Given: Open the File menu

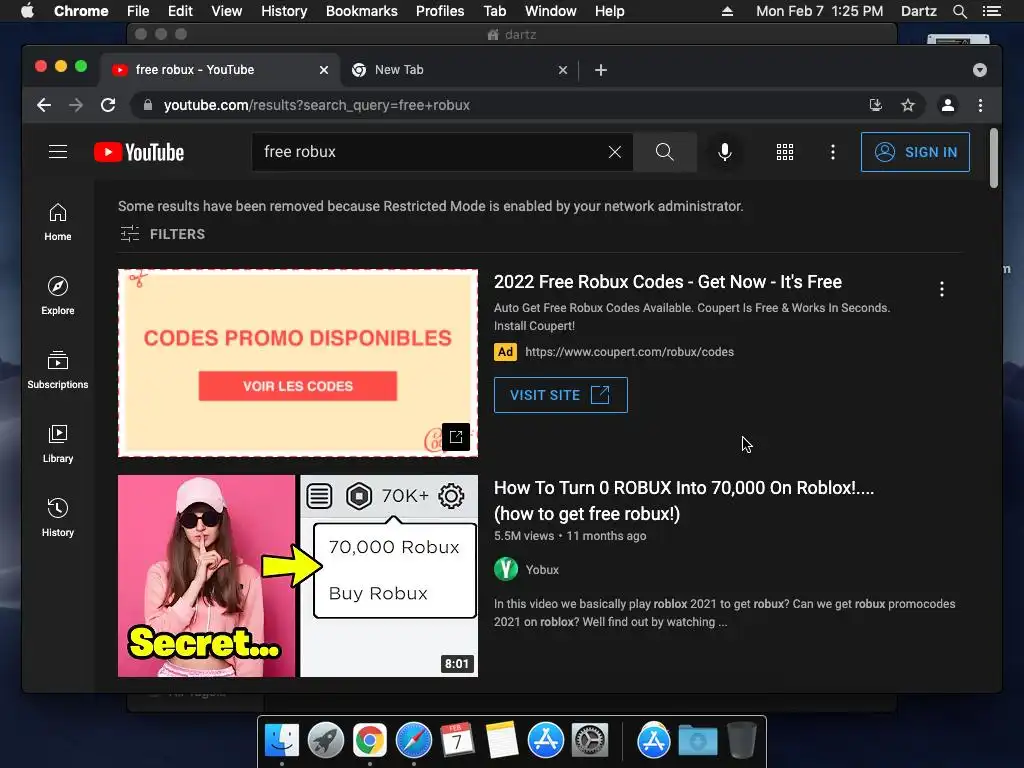Looking at the screenshot, I should [138, 11].
